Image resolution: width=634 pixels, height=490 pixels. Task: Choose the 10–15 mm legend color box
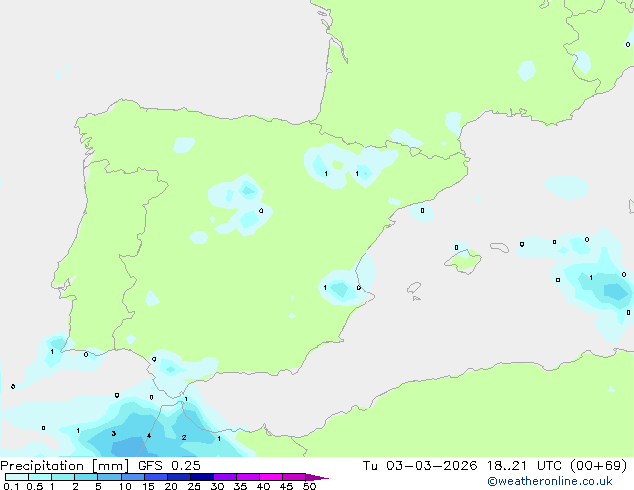[x=133, y=477]
